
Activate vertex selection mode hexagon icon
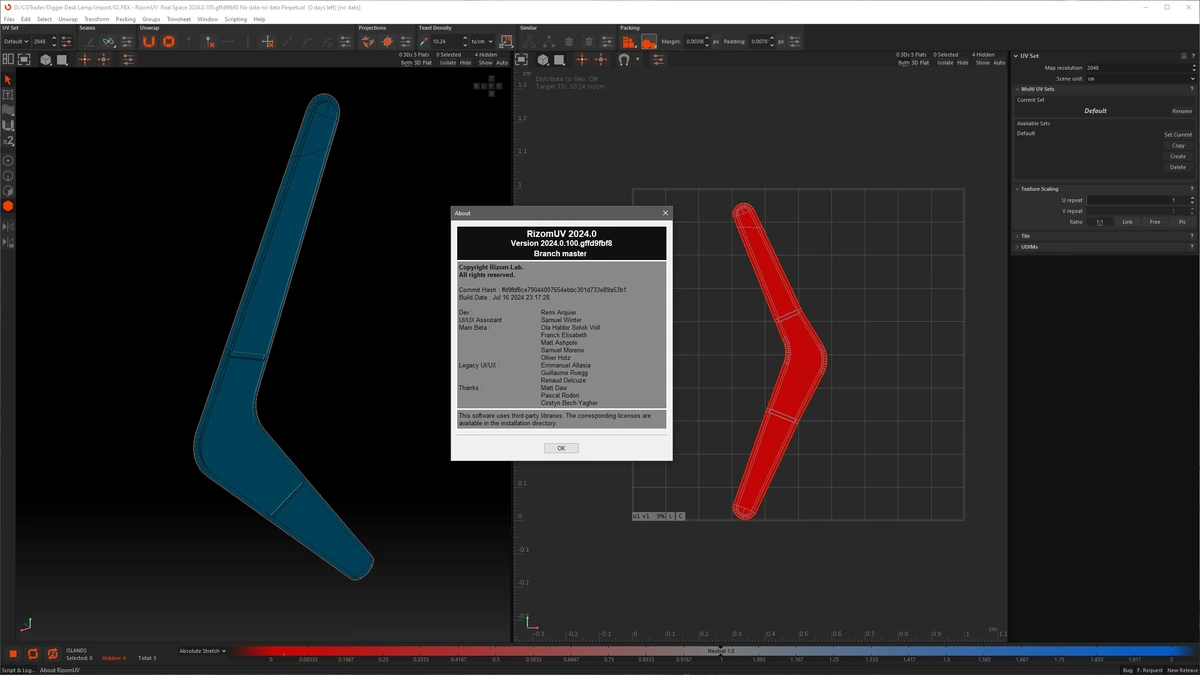[8, 160]
